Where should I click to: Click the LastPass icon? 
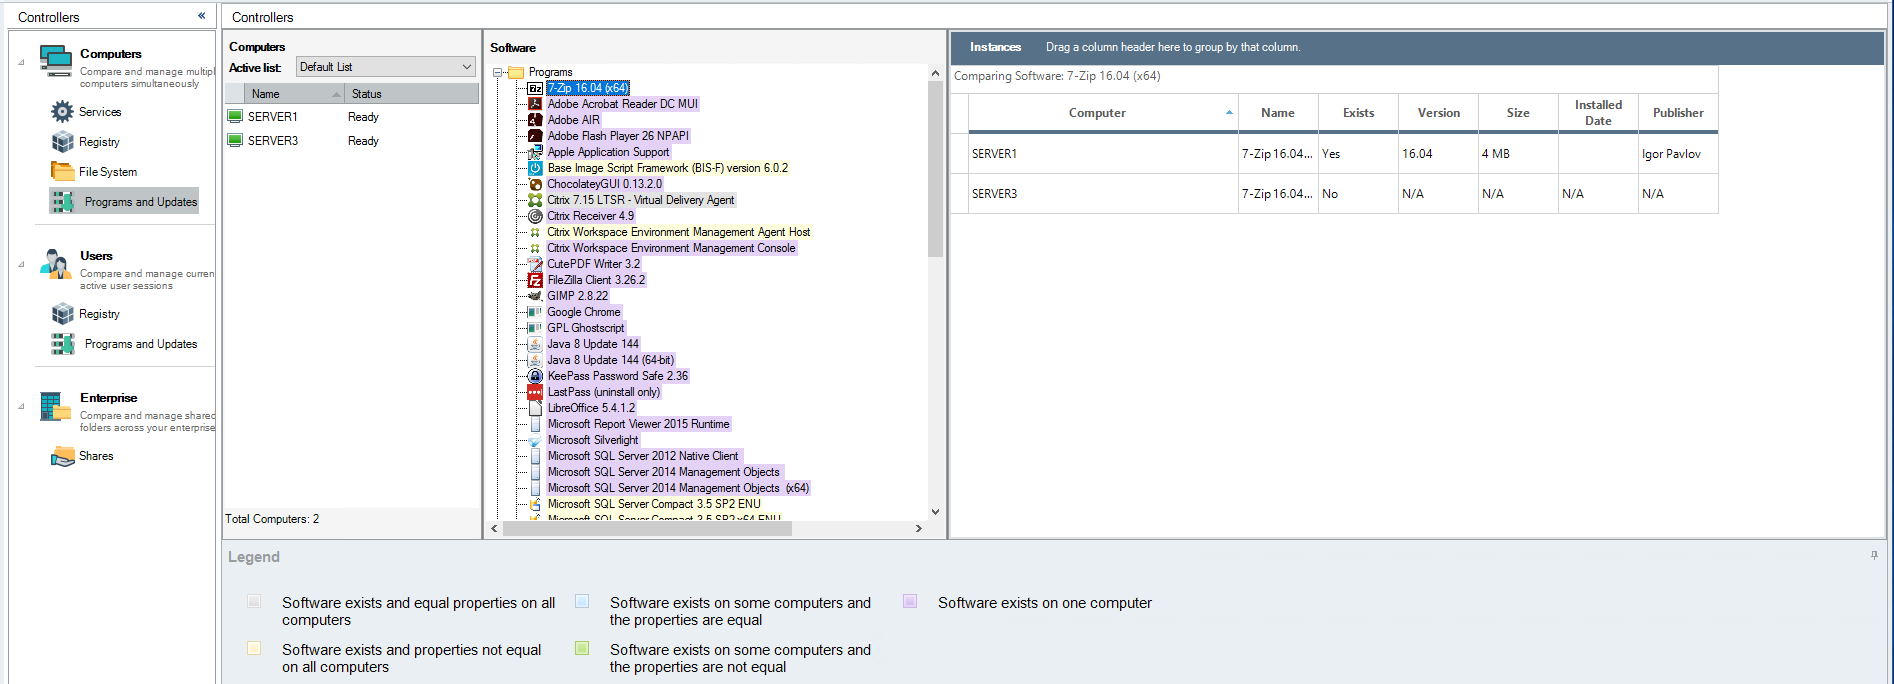coord(535,392)
